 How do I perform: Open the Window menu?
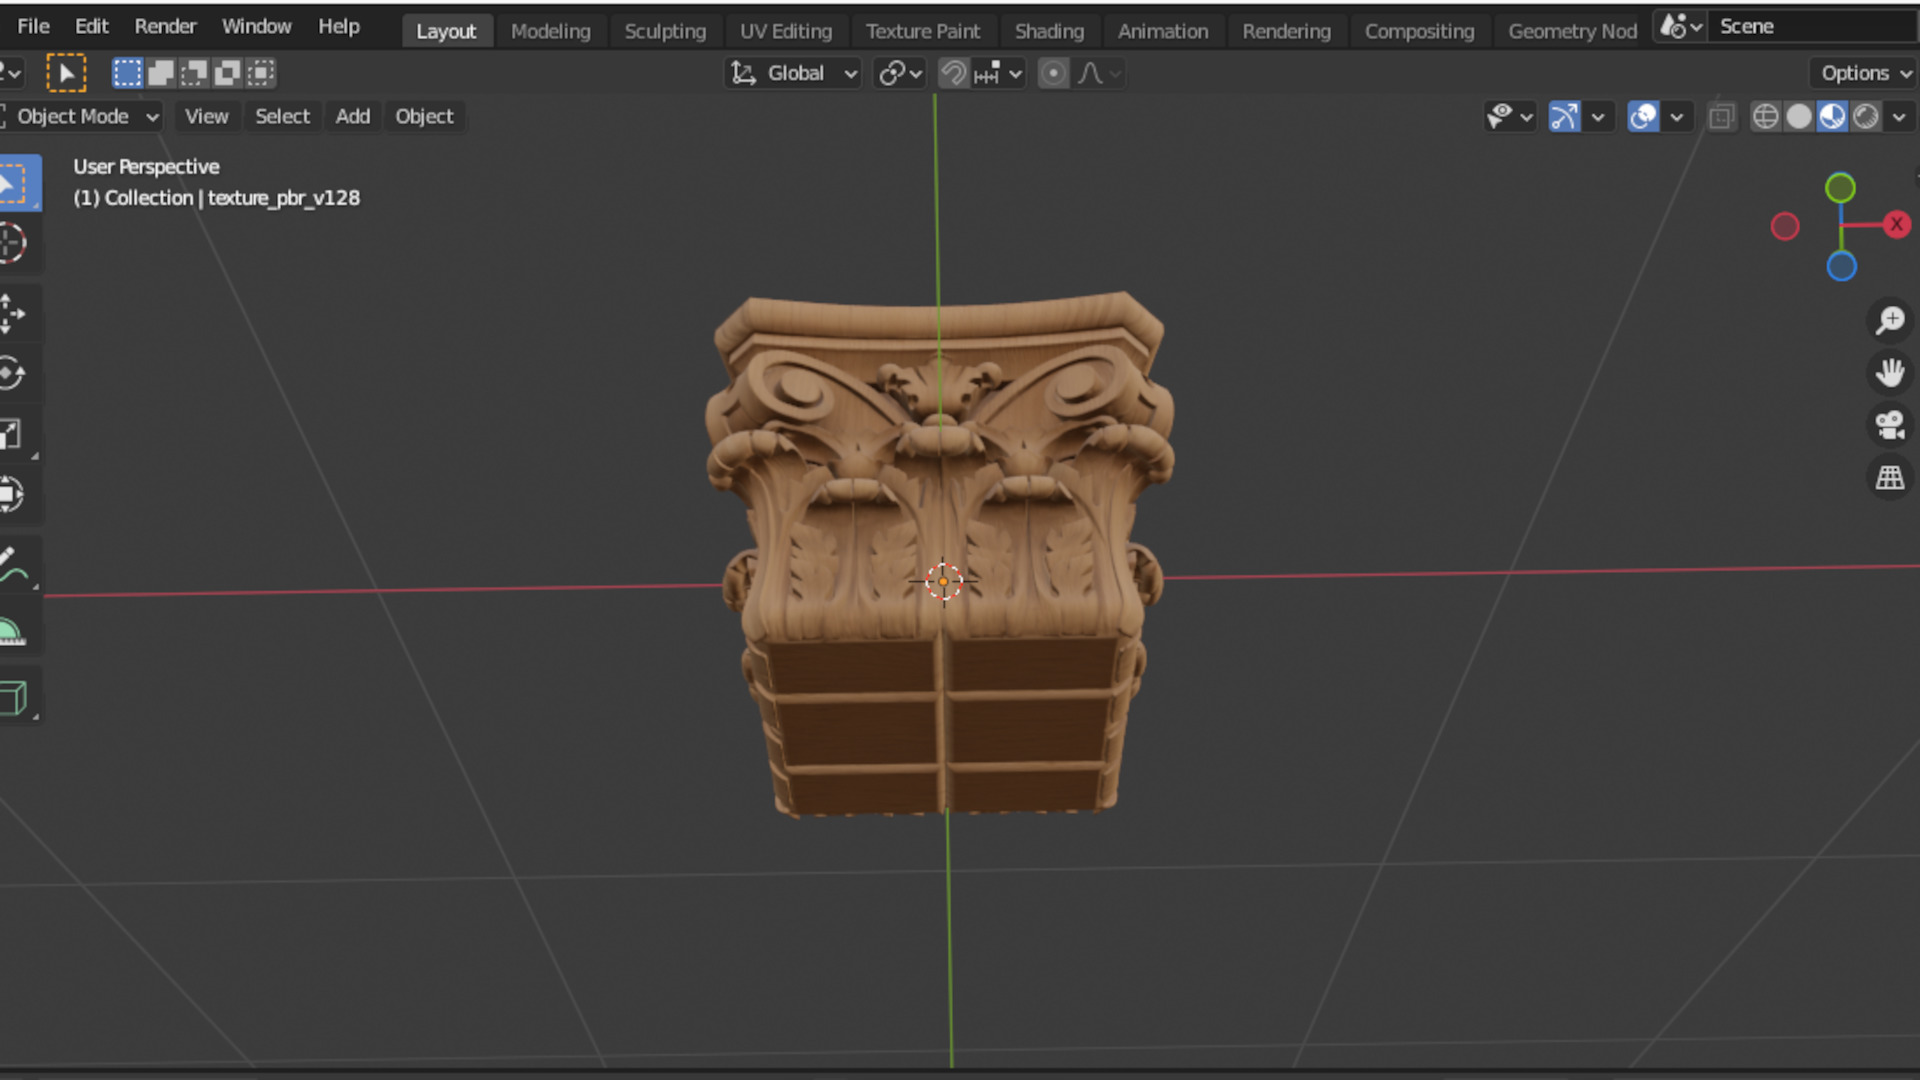tap(256, 26)
